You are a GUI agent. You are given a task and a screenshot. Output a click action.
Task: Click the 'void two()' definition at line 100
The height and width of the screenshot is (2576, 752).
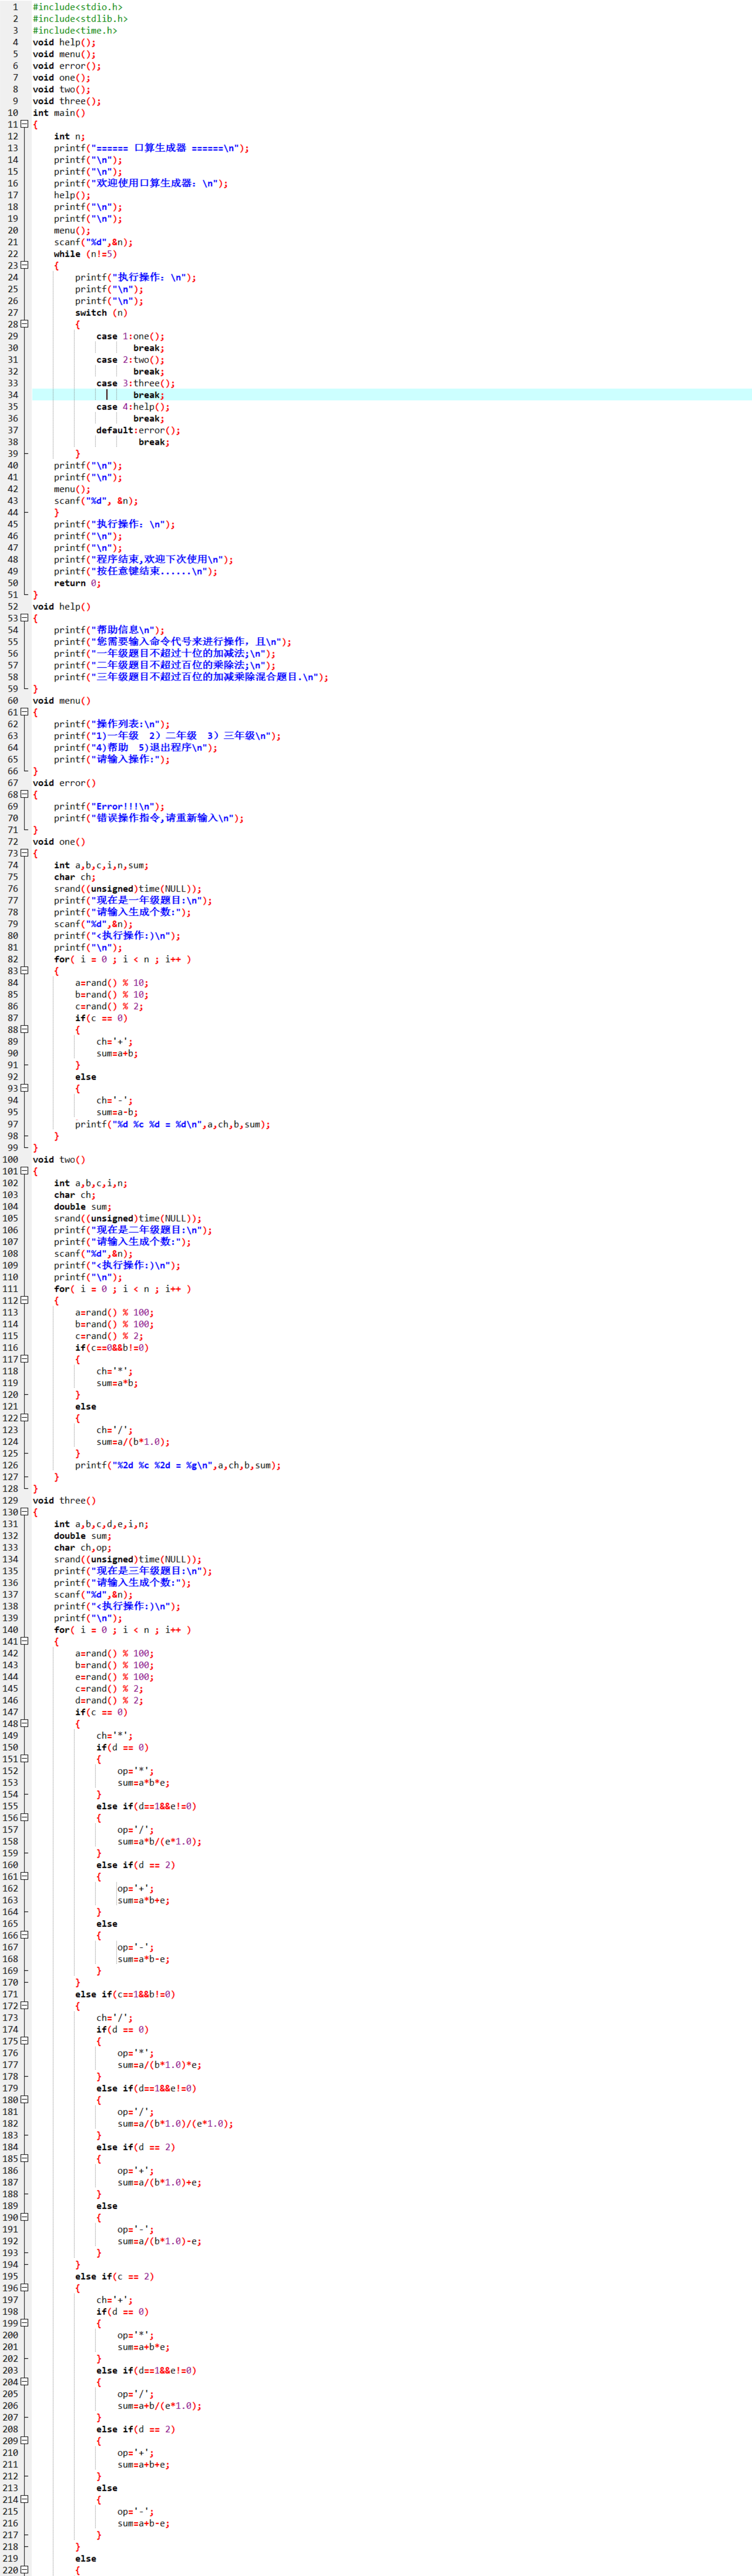pyautogui.click(x=59, y=1160)
